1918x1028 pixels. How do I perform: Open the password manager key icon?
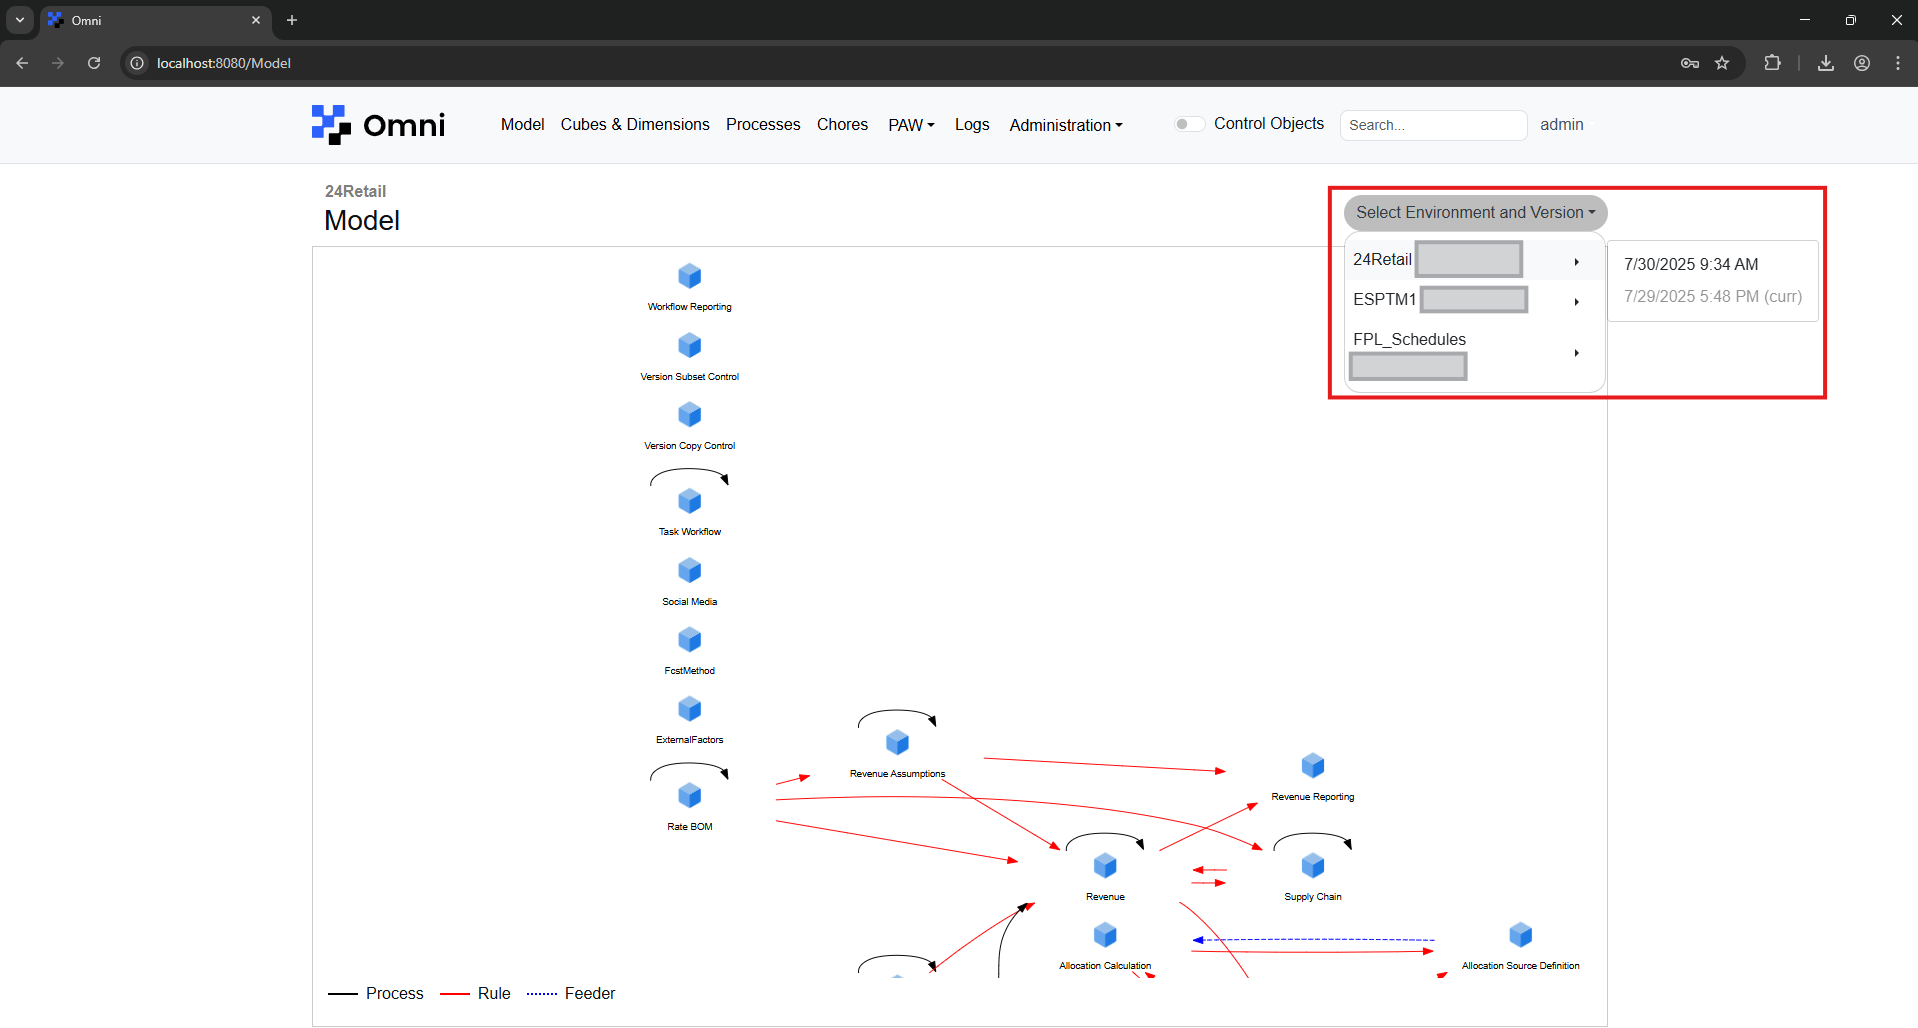click(x=1690, y=63)
